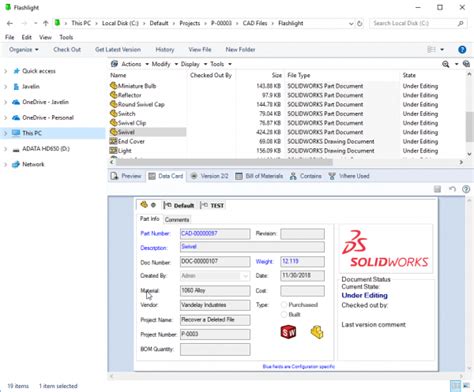474x392 pixels.
Task: Click the save icon above data card
Action: tap(437, 189)
